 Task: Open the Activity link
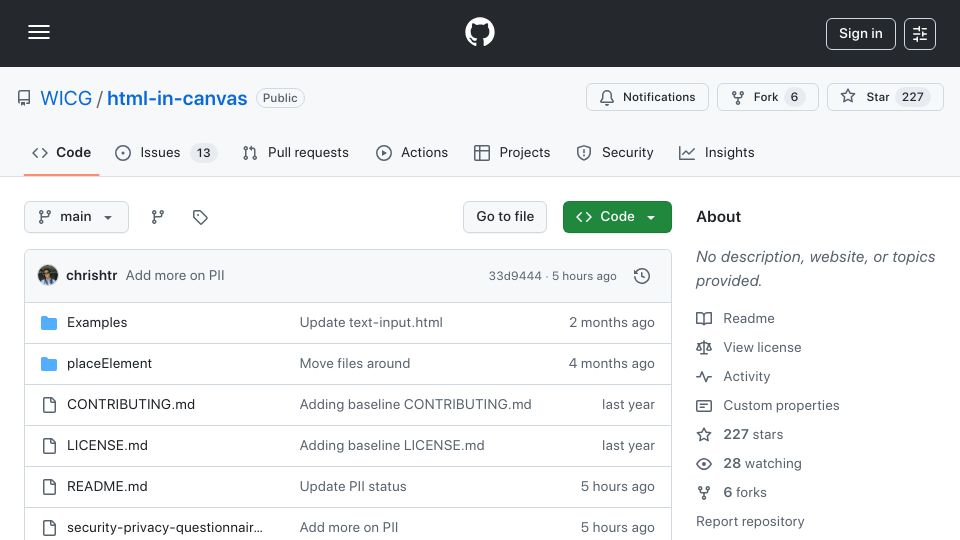click(746, 377)
